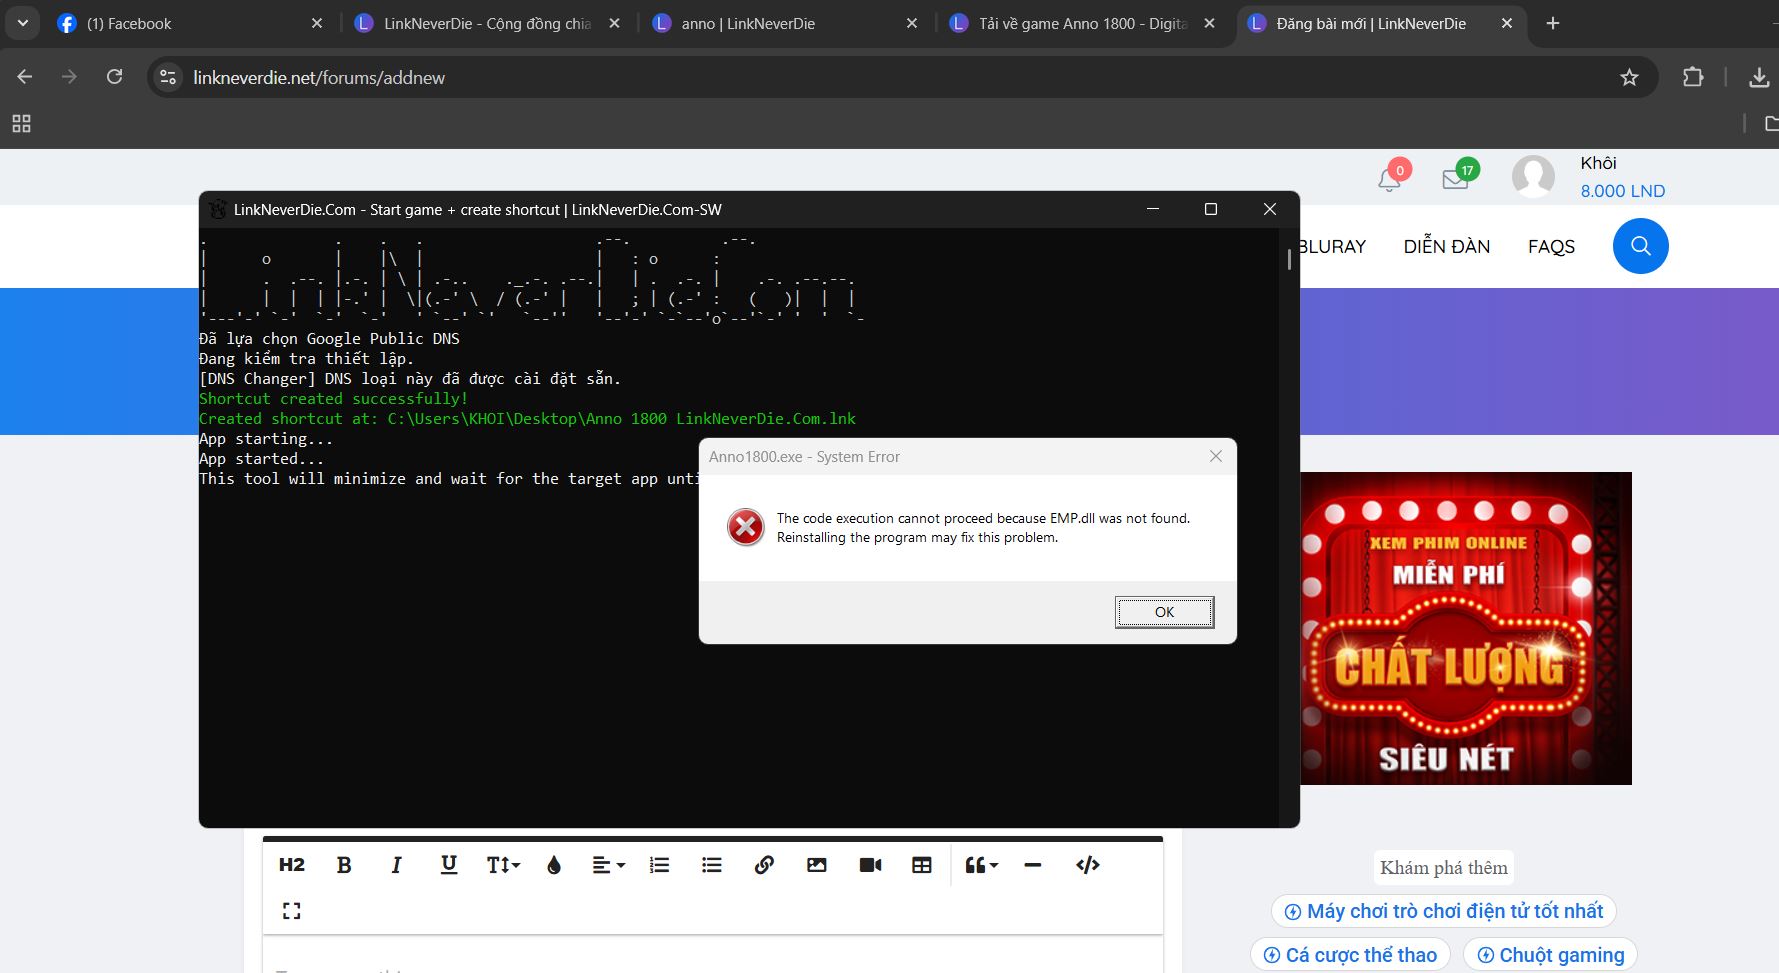Insert a hyperlink with the link icon
1779x973 pixels.
(x=764, y=865)
